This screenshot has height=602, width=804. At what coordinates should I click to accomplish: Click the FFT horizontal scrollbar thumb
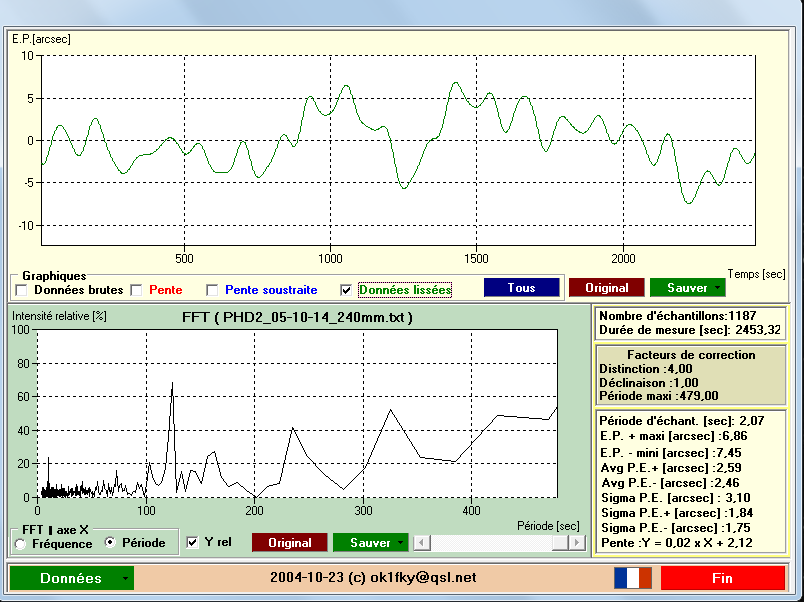pos(560,543)
